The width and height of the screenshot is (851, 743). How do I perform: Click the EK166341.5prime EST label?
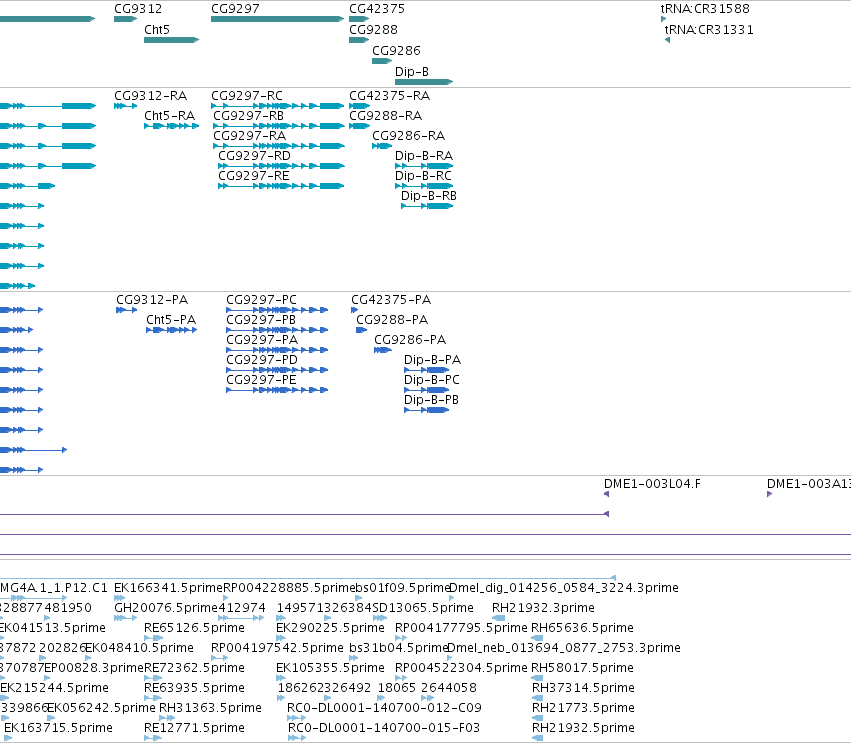(168, 588)
